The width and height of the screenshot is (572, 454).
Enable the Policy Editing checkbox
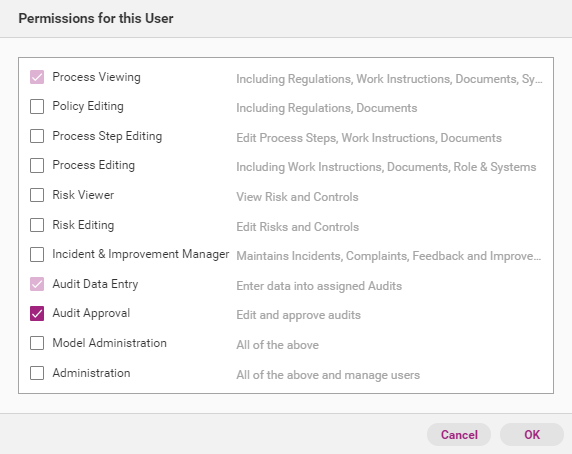click(37, 106)
